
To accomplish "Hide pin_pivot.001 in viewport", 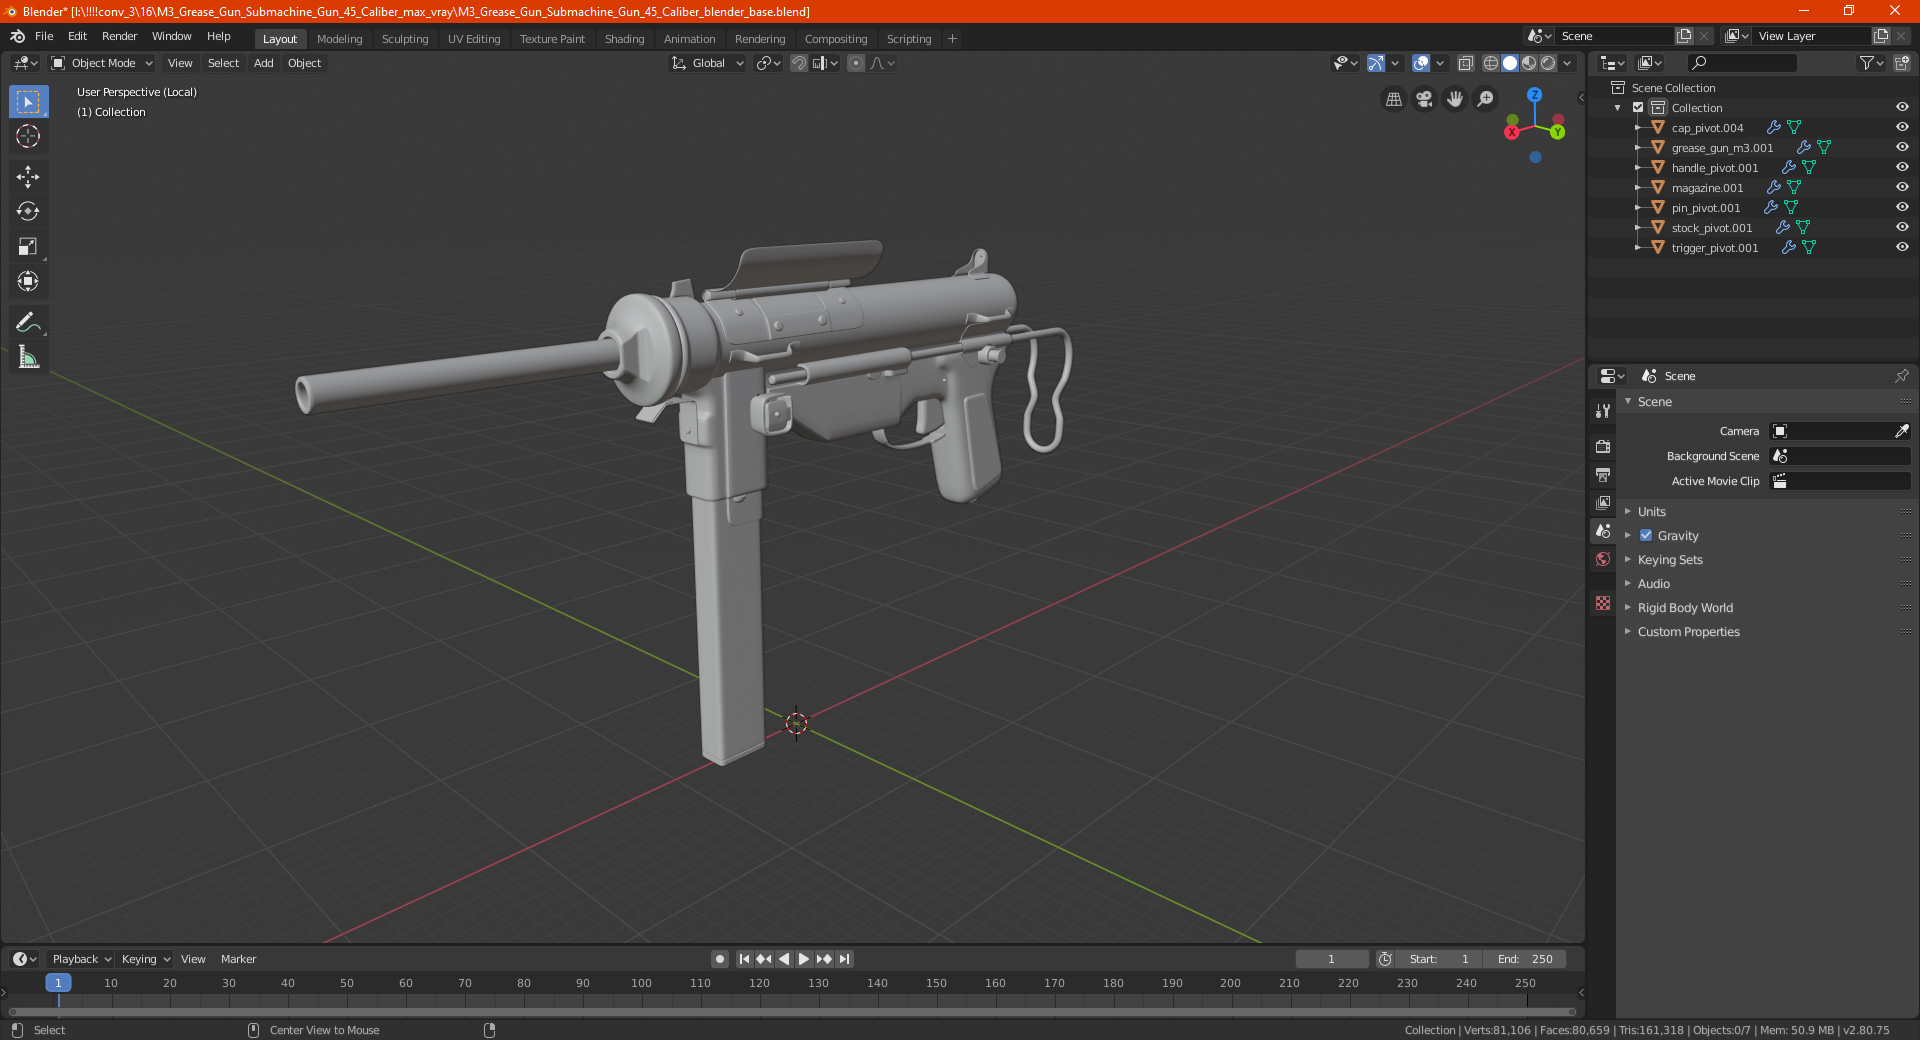I will coord(1902,207).
